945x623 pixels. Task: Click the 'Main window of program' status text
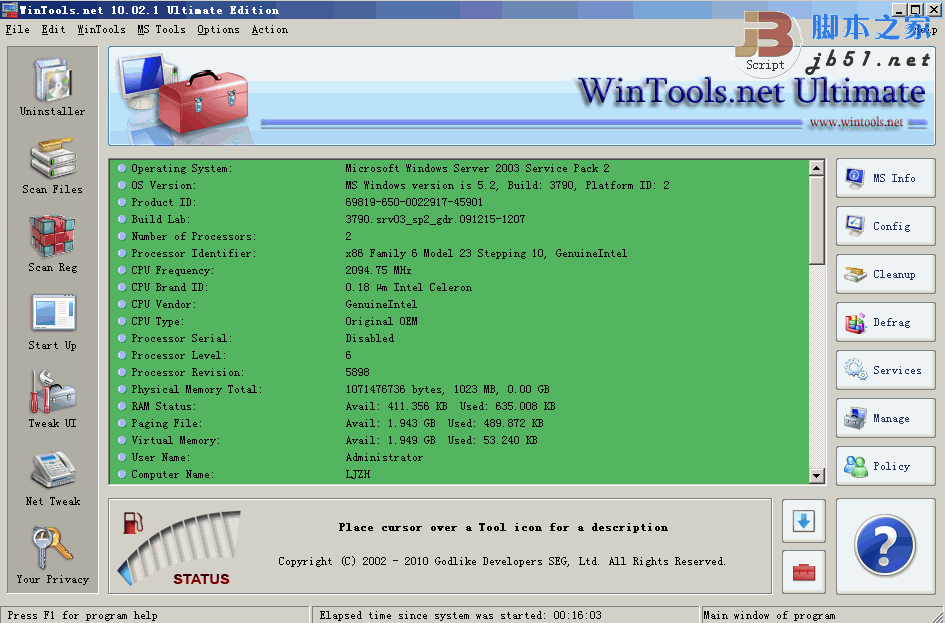[x=769, y=615]
